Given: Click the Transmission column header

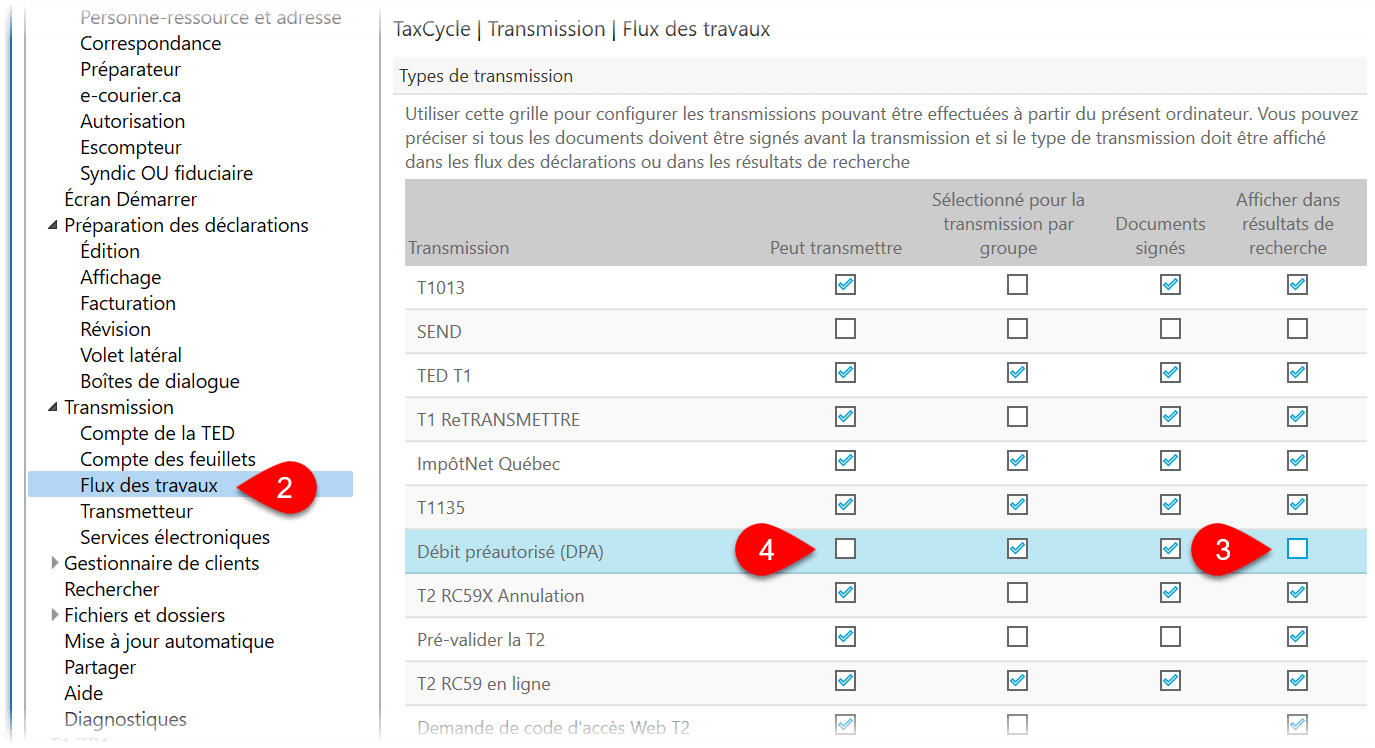Looking at the screenshot, I should pos(458,248).
